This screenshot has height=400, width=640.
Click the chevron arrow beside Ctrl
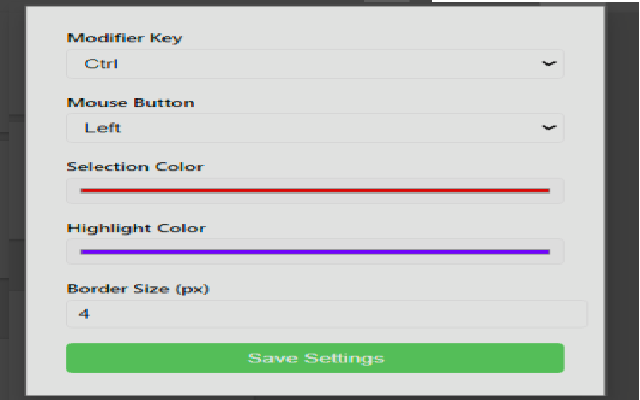(548, 64)
